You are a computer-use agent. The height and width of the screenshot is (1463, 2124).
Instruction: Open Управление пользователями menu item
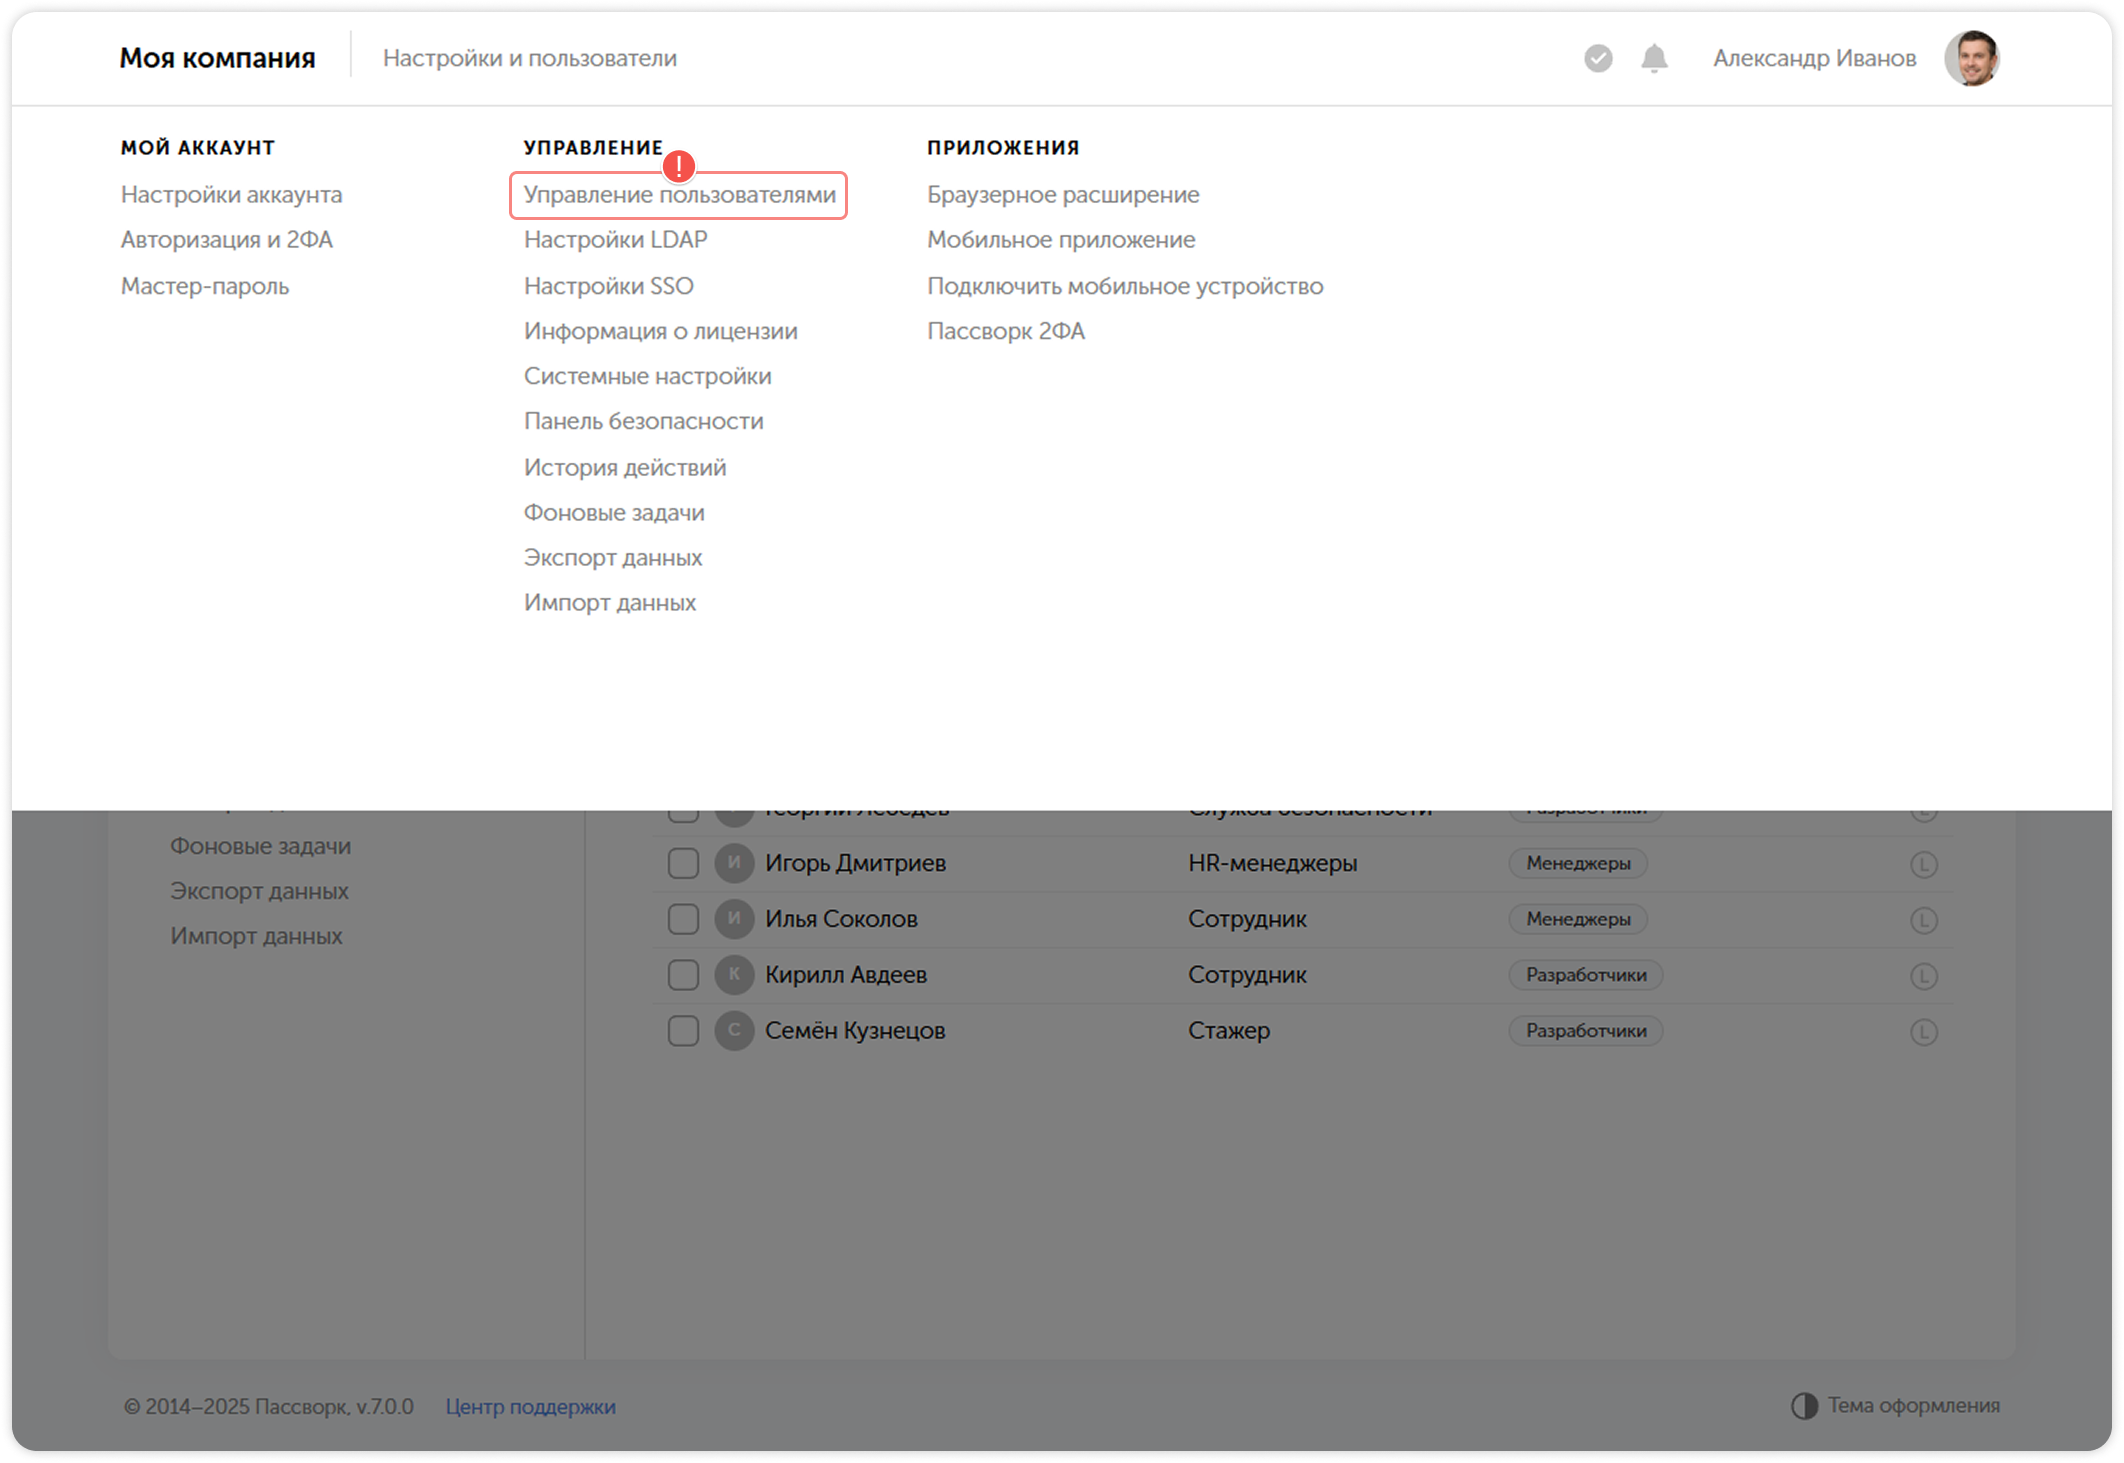tap(679, 195)
